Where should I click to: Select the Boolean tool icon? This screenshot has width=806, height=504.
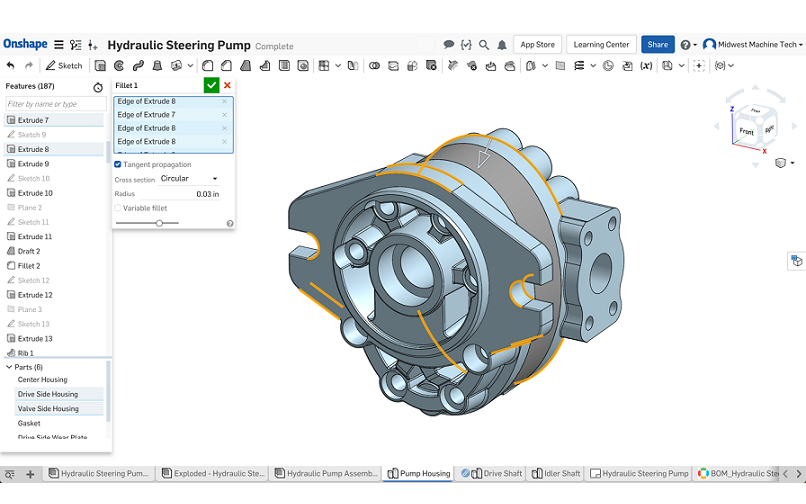(374, 65)
